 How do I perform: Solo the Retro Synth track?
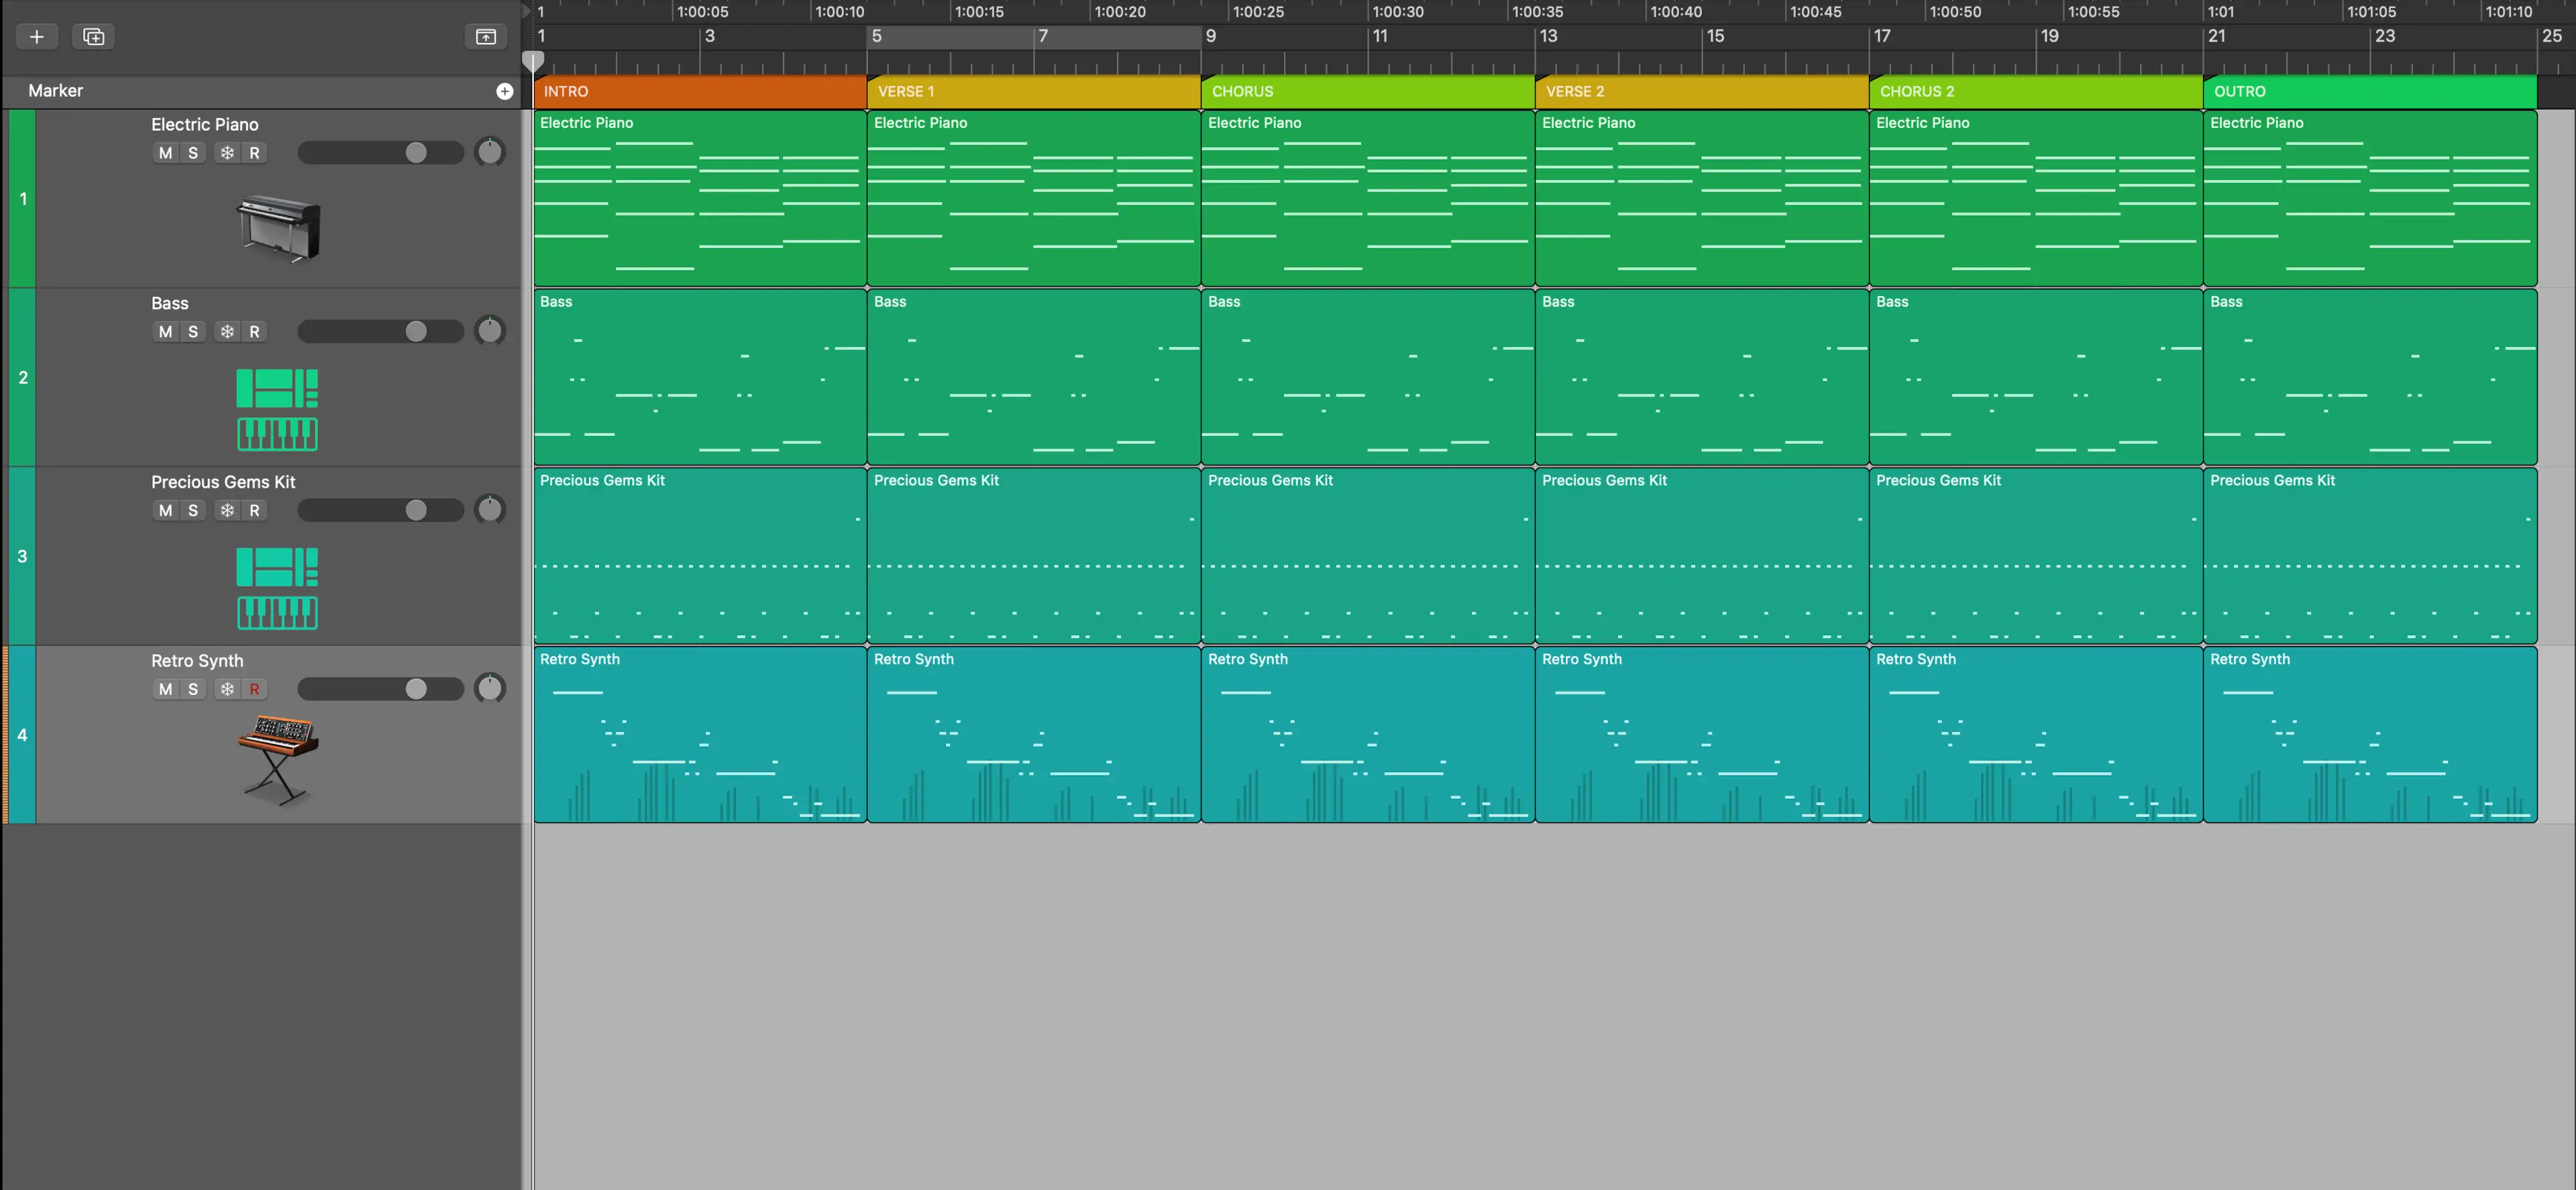[x=193, y=689]
